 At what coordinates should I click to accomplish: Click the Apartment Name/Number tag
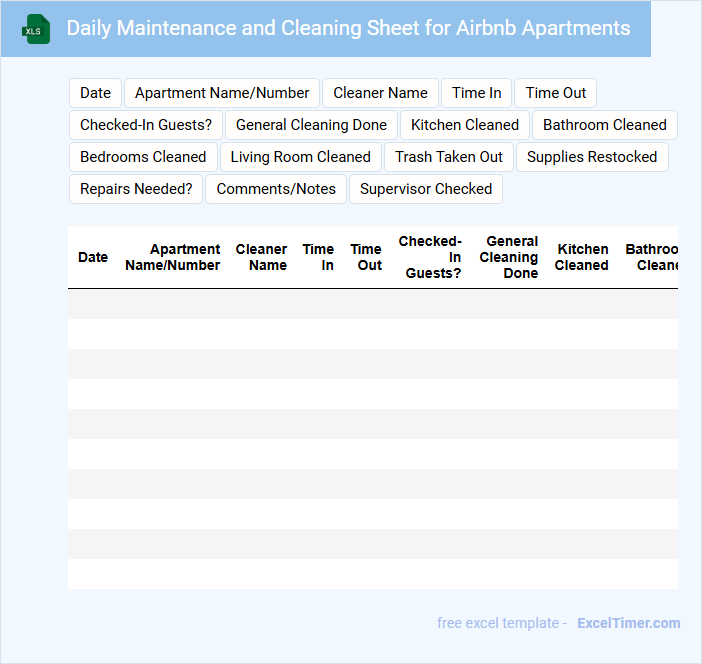coord(222,93)
